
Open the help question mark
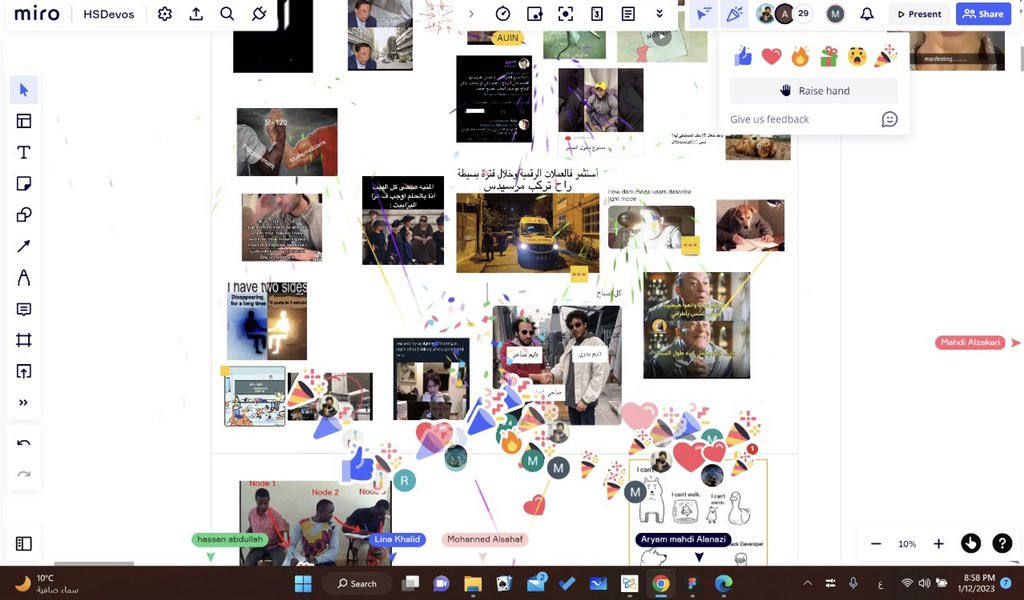1002,543
